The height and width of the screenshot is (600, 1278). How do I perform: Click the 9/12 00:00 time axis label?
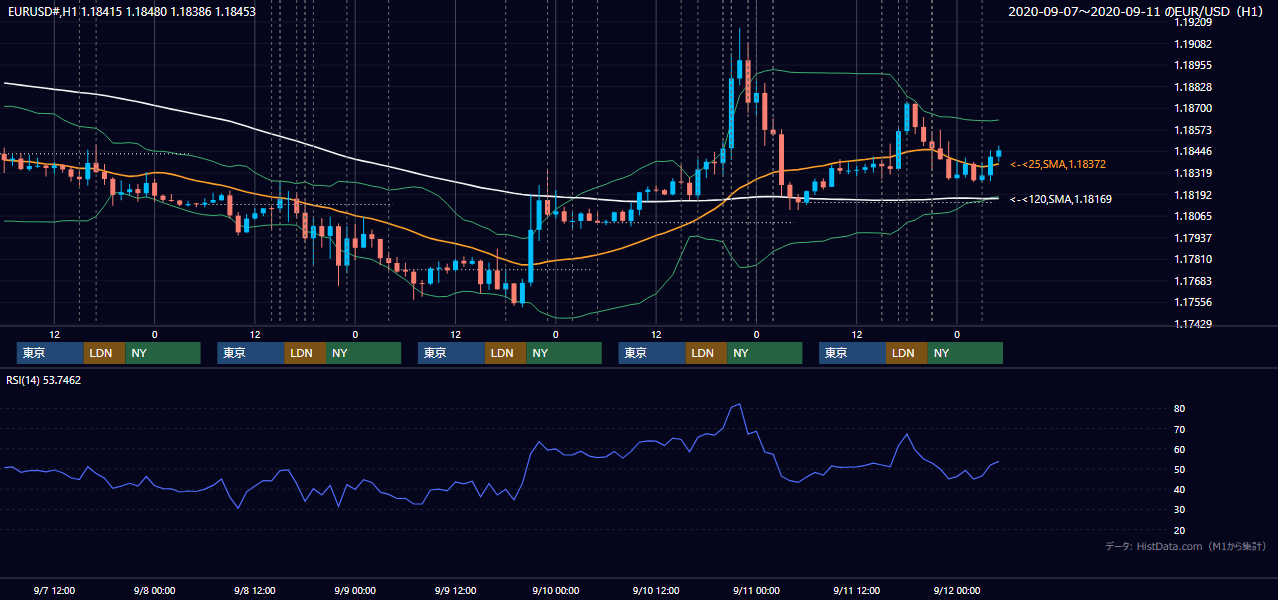[957, 590]
